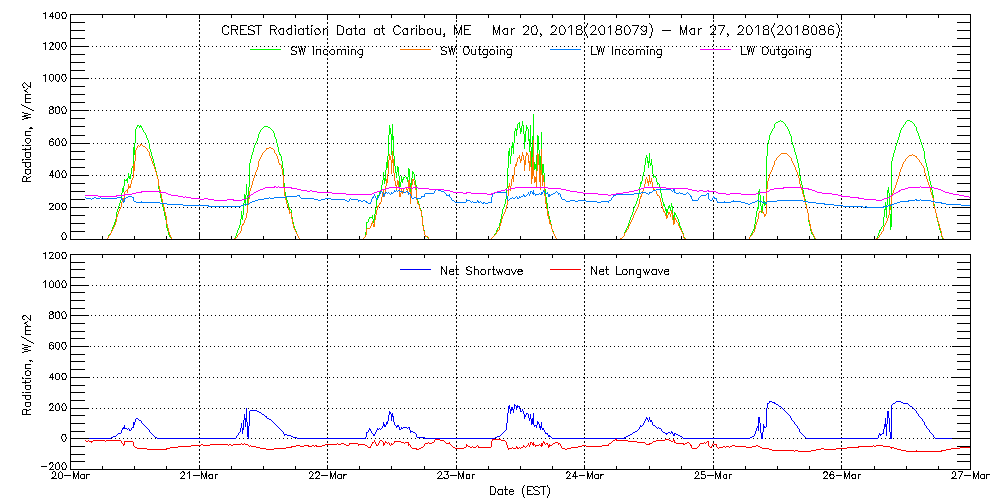Image resolution: width=1000 pixels, height=500 pixels.
Task: Click the SW Outgoing legend label
Action: point(476,52)
